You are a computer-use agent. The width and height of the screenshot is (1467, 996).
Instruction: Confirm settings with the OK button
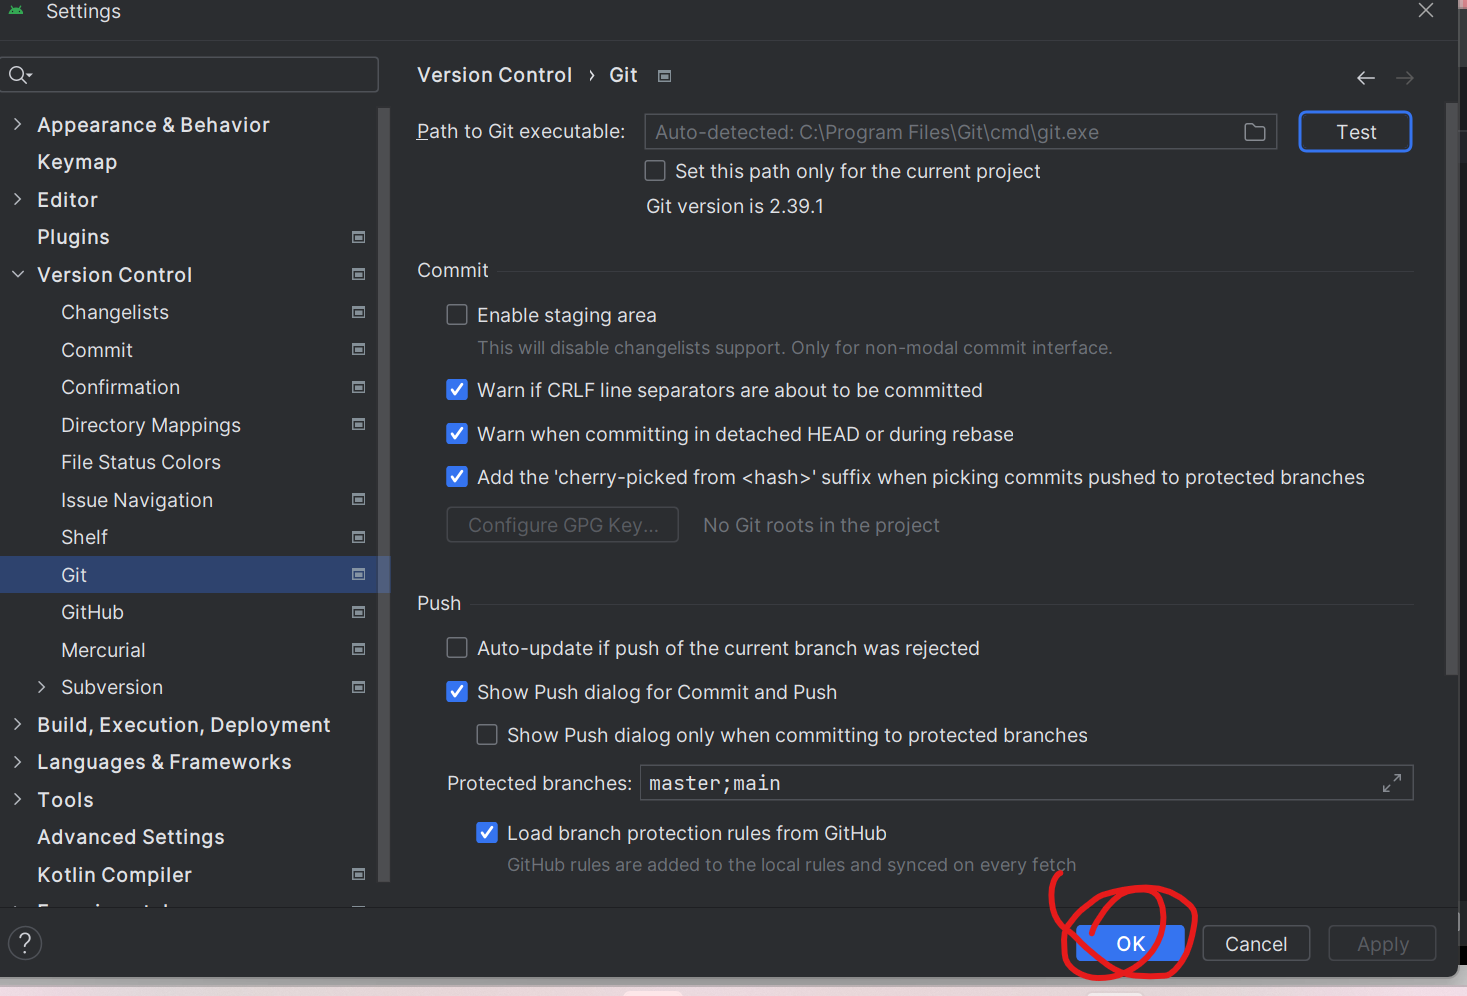pyautogui.click(x=1130, y=944)
